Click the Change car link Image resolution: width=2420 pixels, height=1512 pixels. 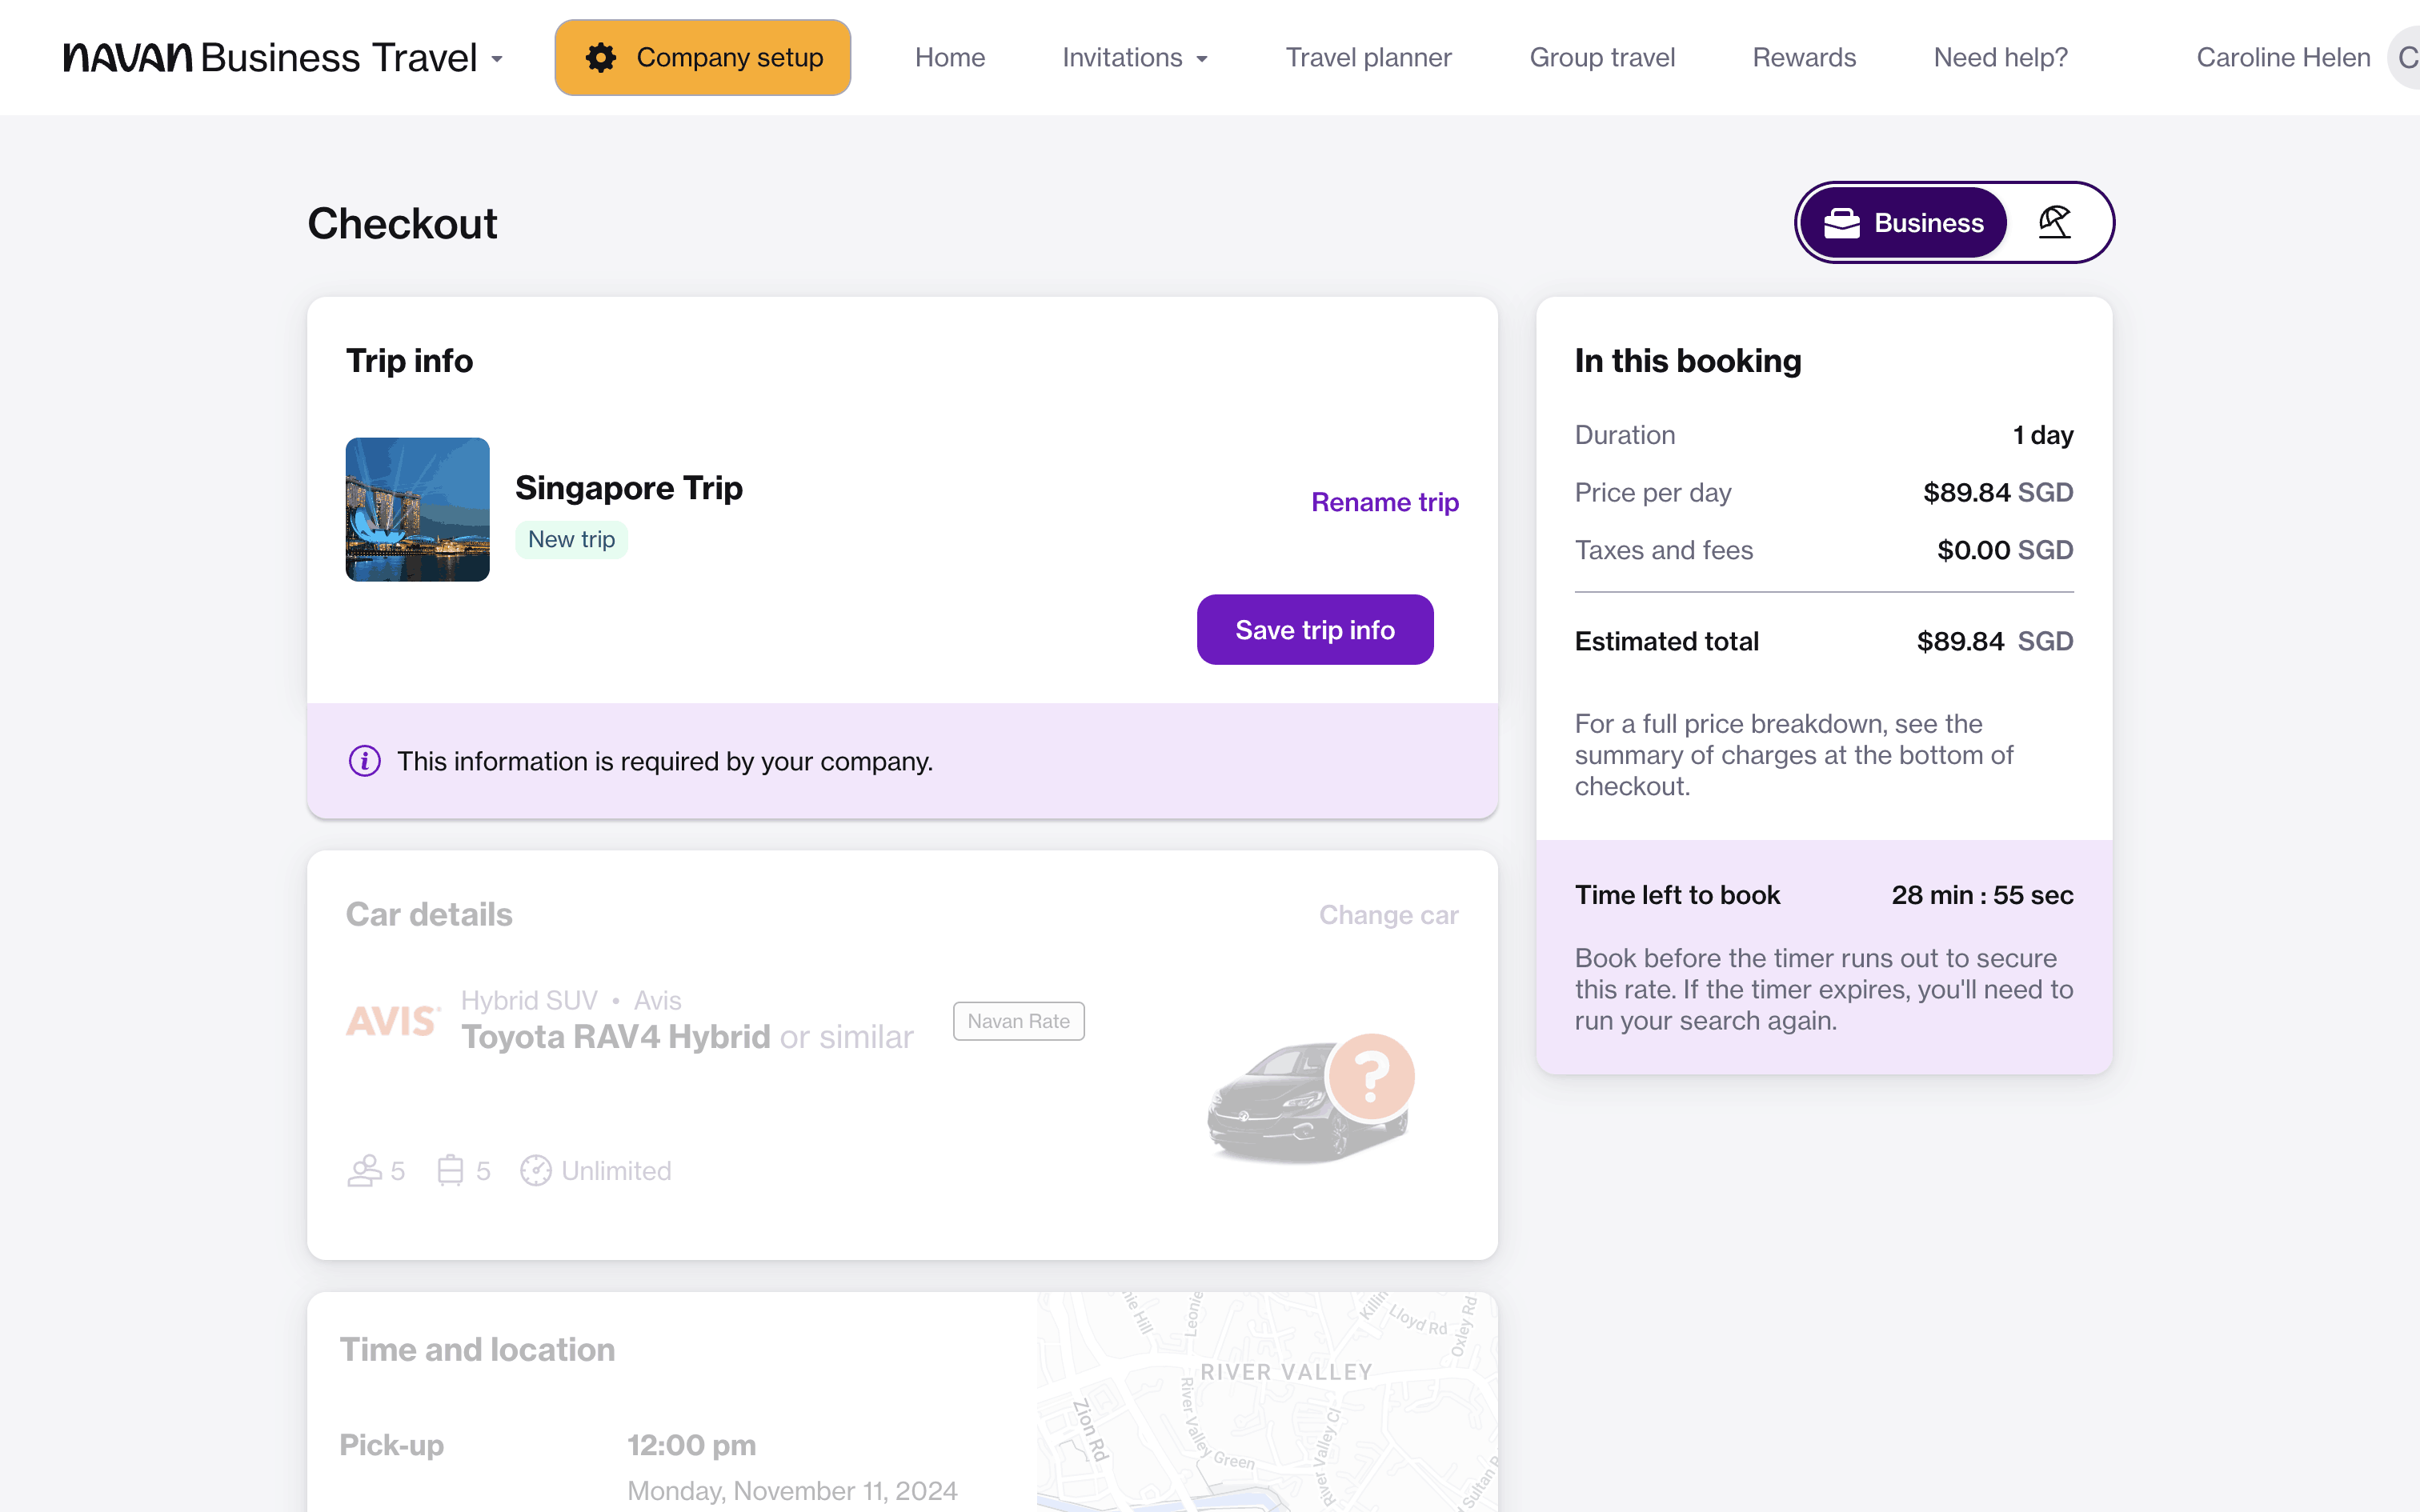[x=1388, y=915]
